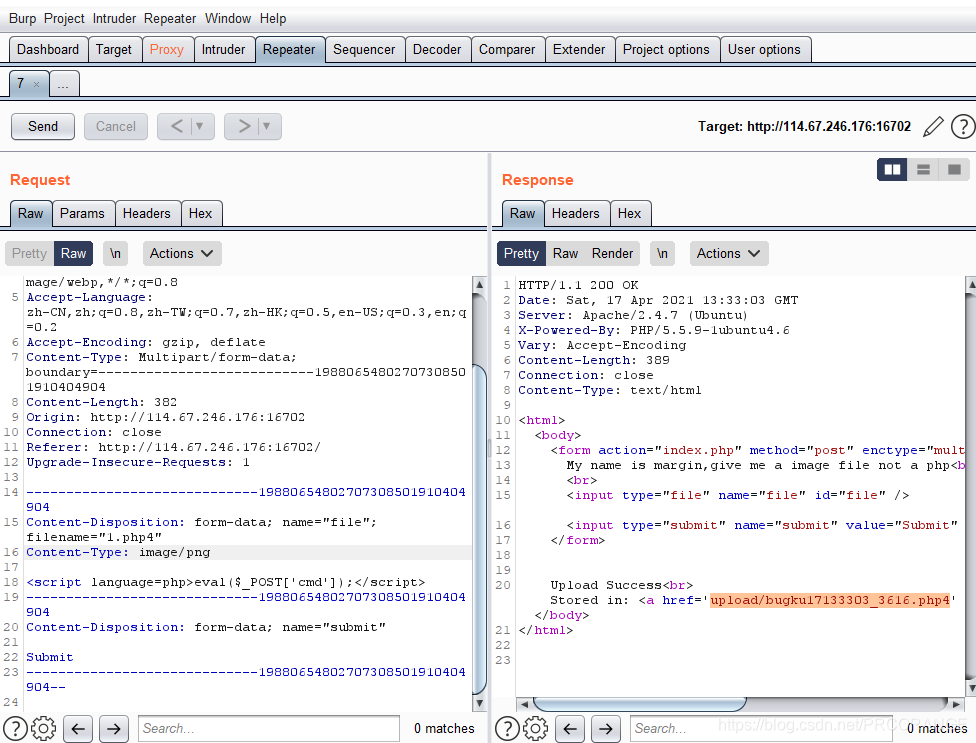This screenshot has width=976, height=743.
Task: Navigate forward in request history
Action: [245, 126]
